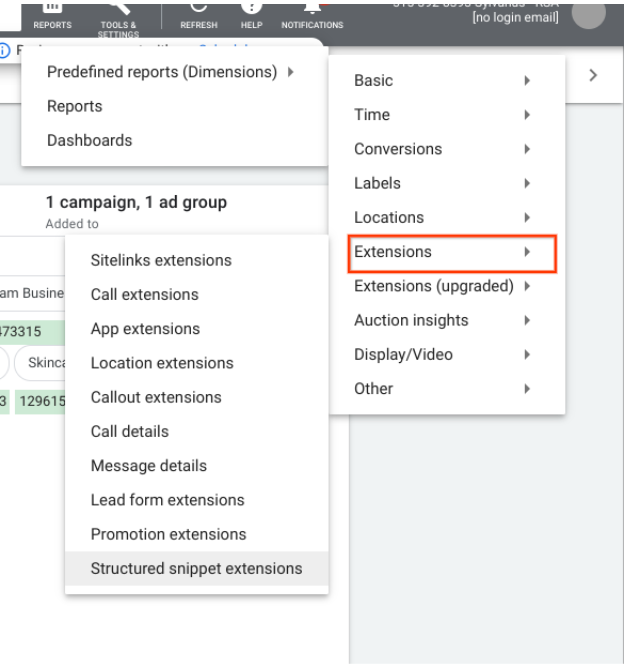Expand the Other submenu
This screenshot has width=624, height=668.
(x=447, y=389)
